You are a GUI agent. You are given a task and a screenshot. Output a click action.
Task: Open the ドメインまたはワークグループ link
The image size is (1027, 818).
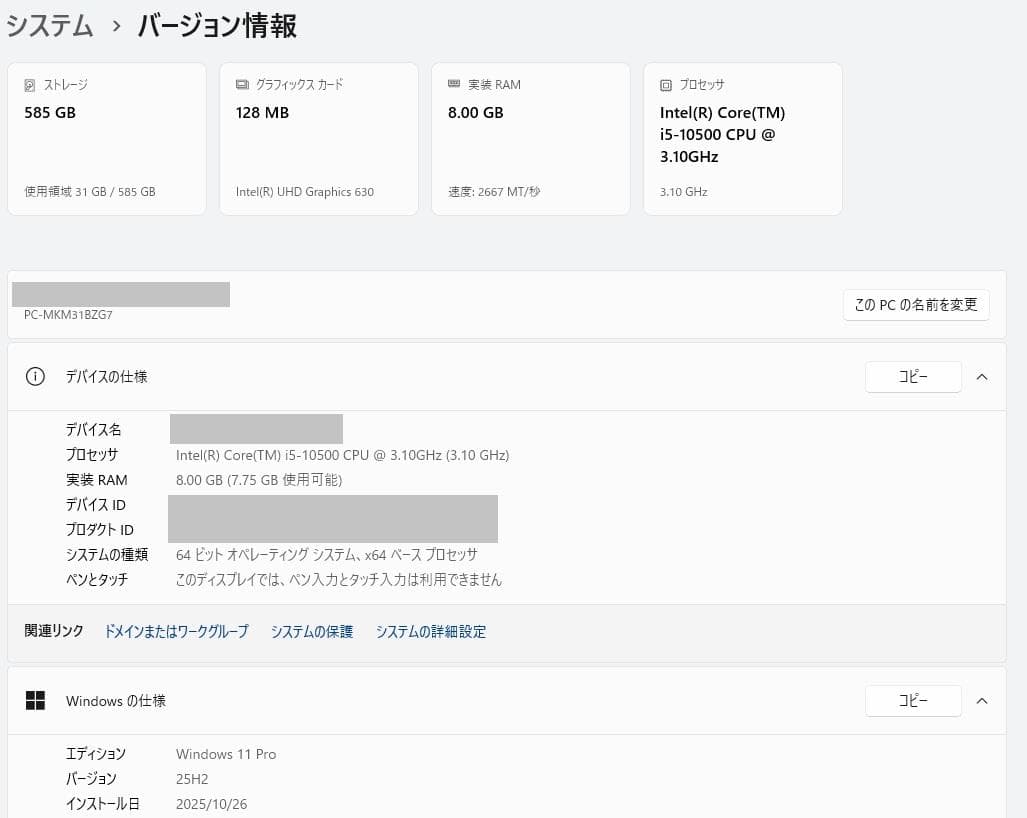(176, 631)
